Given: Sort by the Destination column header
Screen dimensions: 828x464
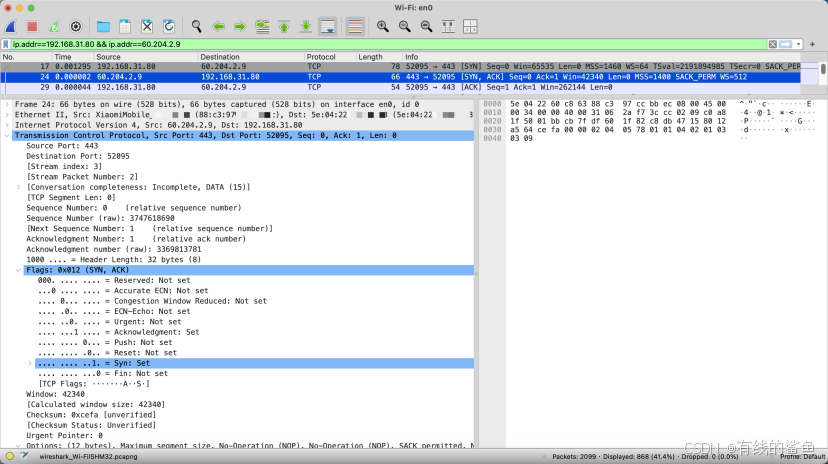Looking at the screenshot, I should 251,56.
